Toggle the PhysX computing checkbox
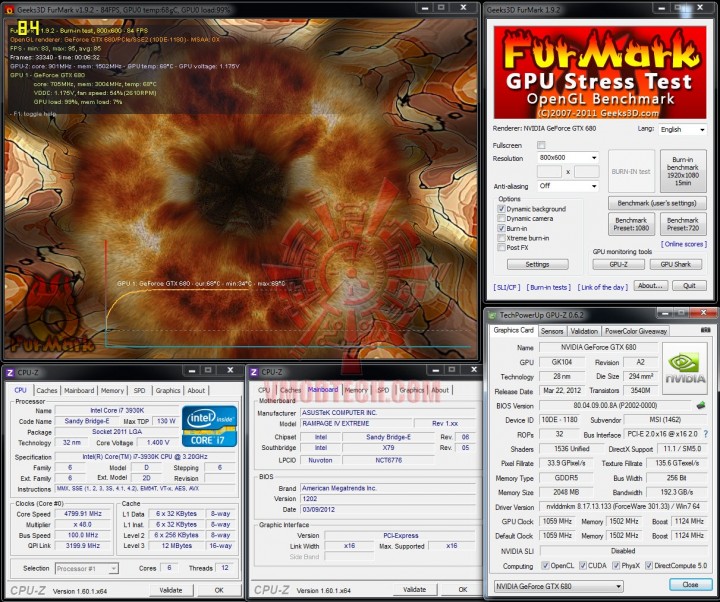Screen dimensions: 720x602 616,565
